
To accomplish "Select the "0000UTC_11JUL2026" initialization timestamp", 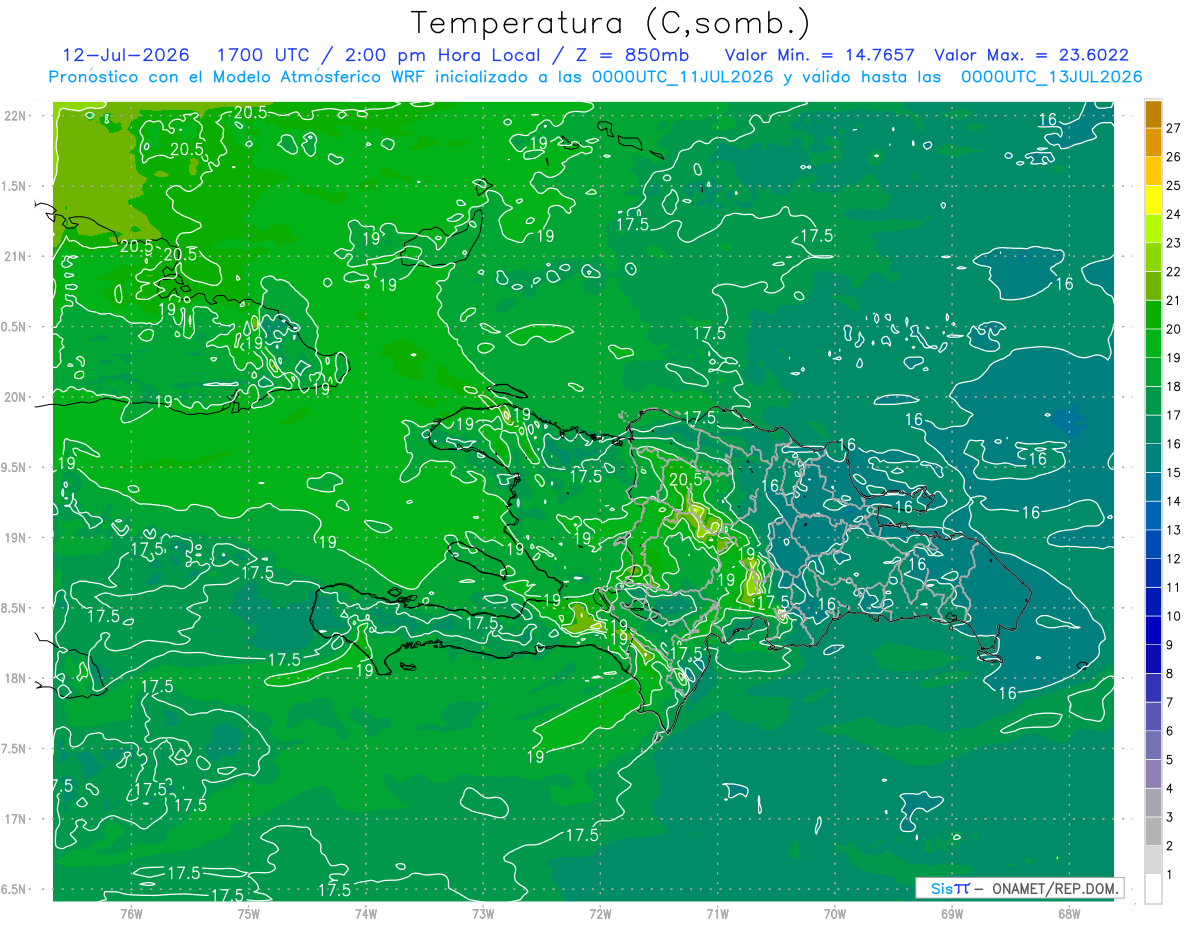I will point(683,77).
